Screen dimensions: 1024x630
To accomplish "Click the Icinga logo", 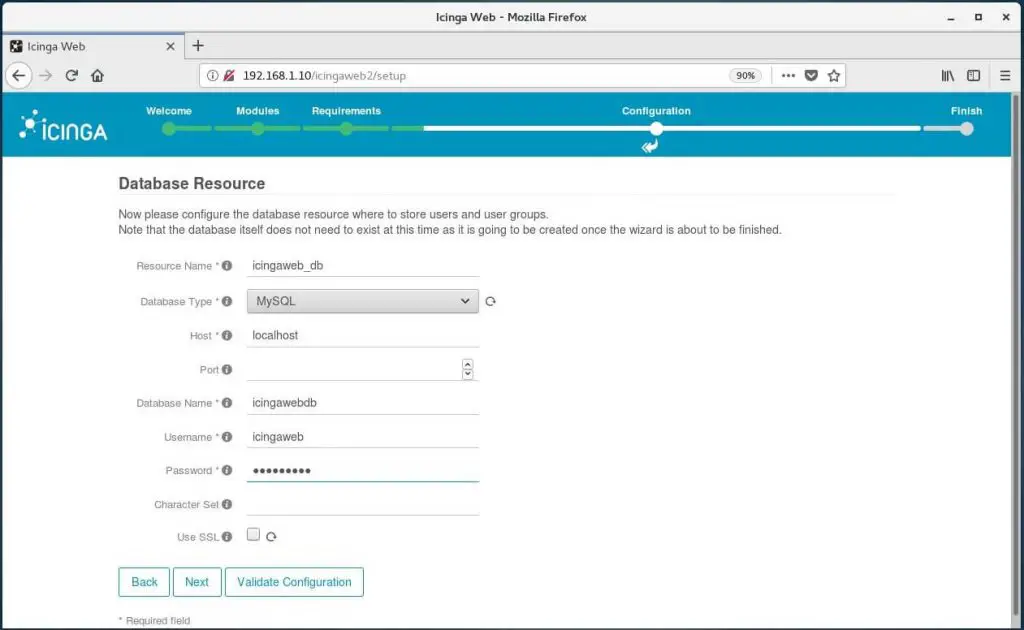I will click(63, 125).
